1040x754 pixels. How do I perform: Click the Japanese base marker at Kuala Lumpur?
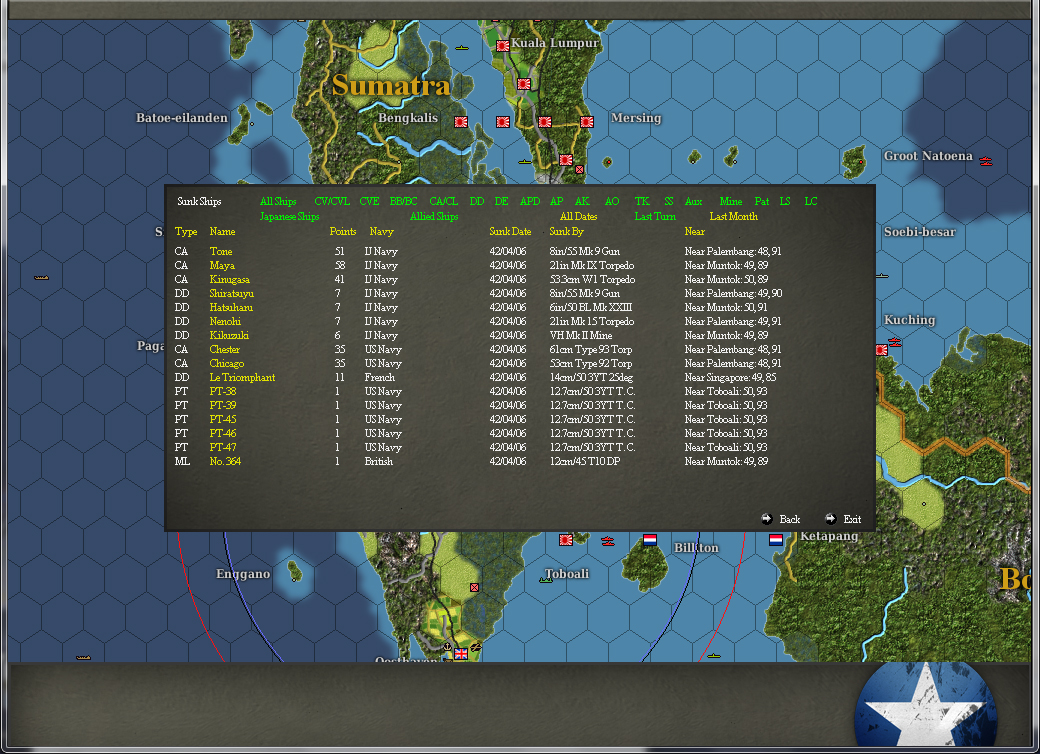click(x=502, y=45)
